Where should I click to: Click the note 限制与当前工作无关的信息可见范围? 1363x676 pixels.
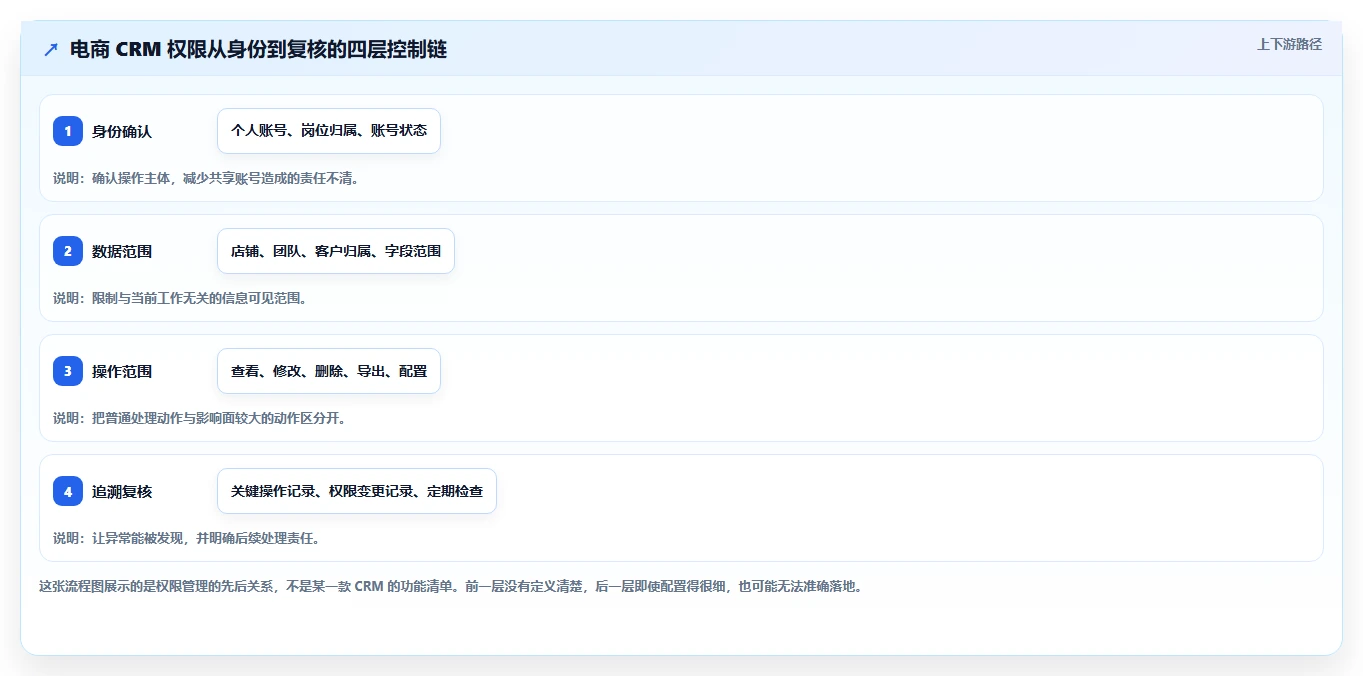(x=180, y=298)
